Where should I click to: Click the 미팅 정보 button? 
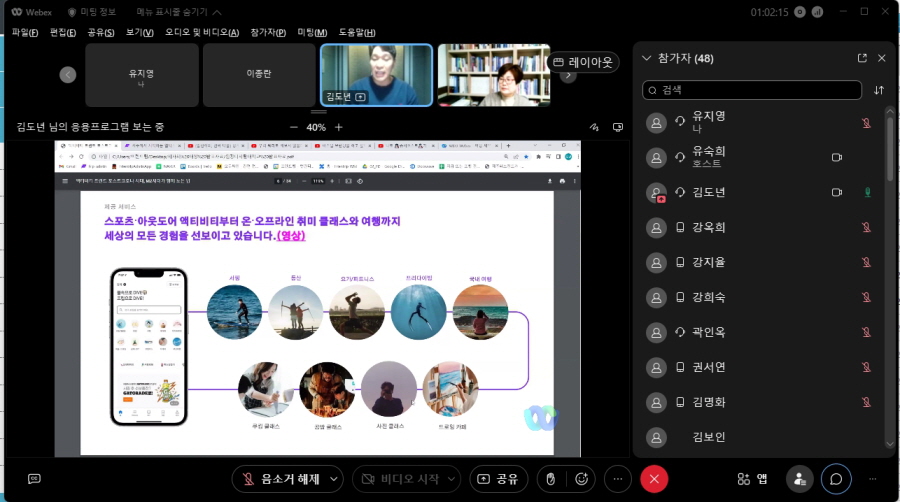[92, 12]
